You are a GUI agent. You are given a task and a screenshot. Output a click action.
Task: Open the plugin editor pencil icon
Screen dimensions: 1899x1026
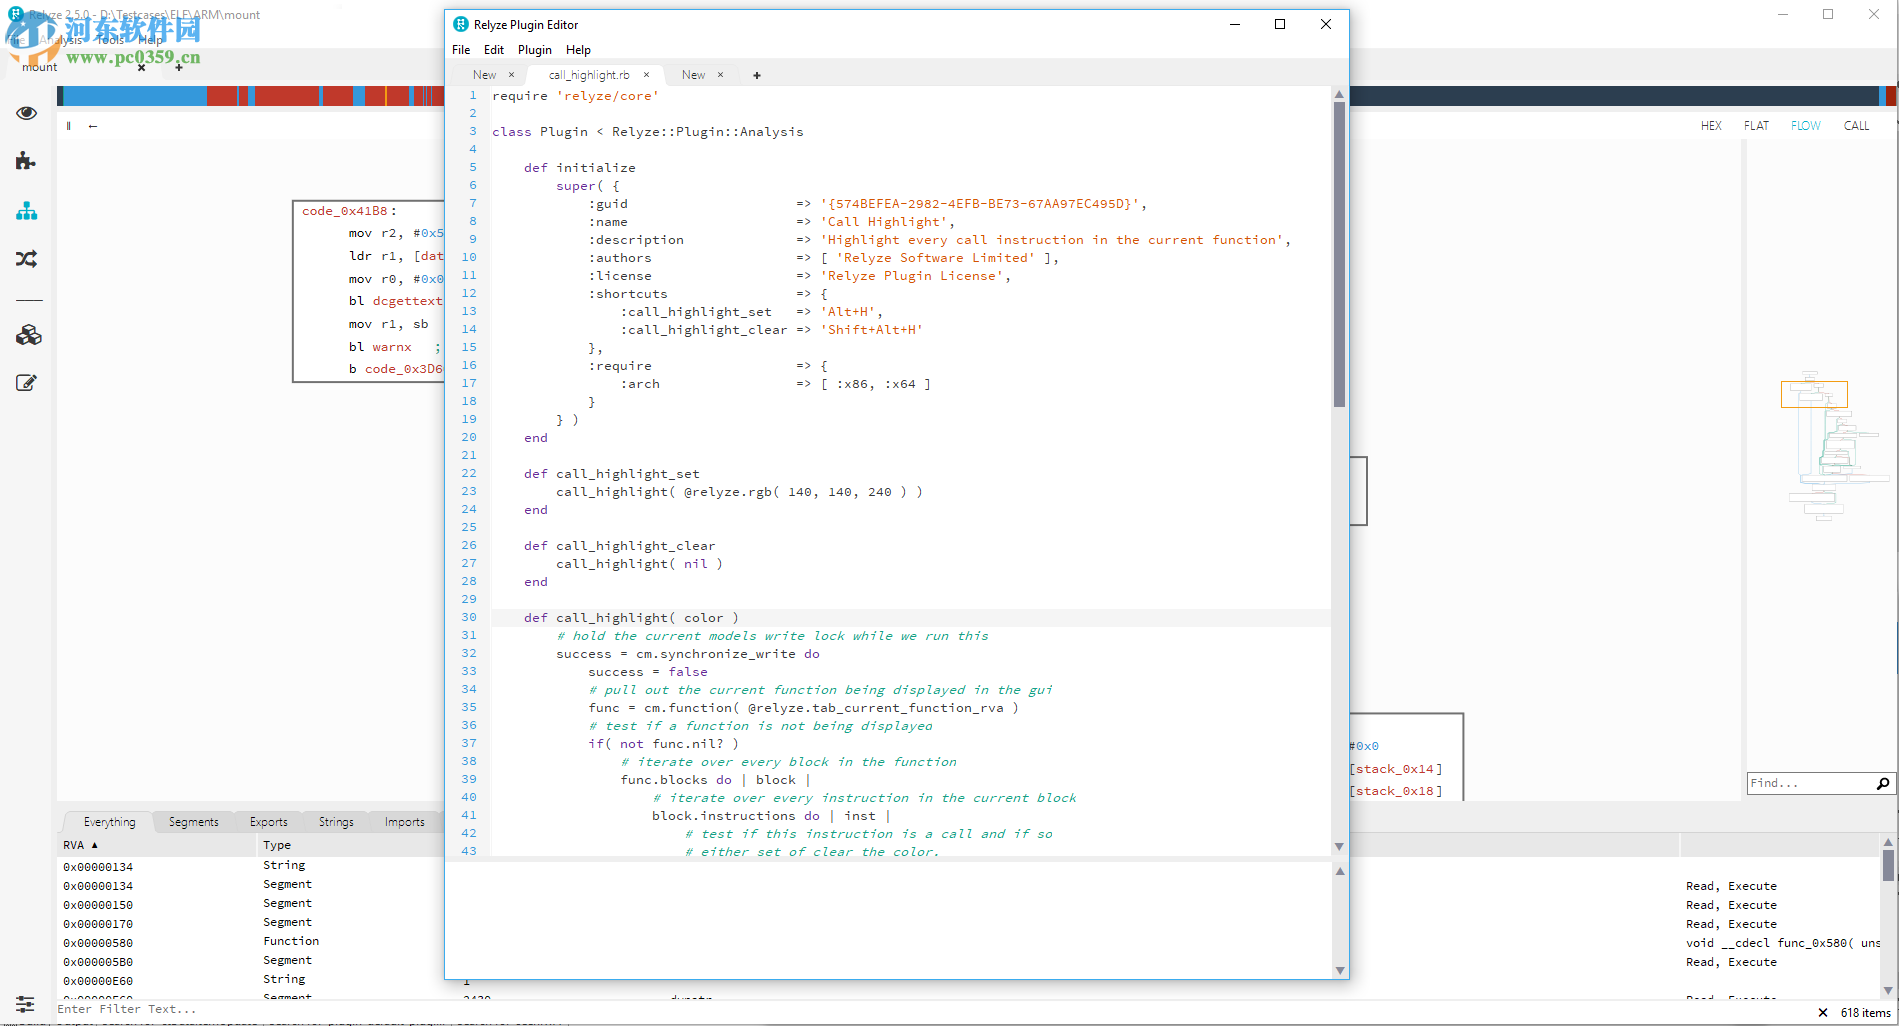click(x=27, y=383)
